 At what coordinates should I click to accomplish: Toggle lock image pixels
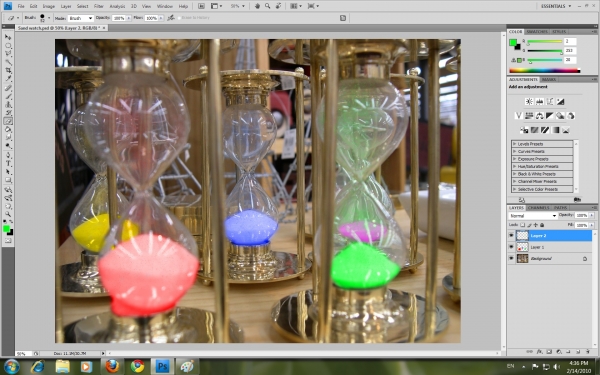(529, 225)
